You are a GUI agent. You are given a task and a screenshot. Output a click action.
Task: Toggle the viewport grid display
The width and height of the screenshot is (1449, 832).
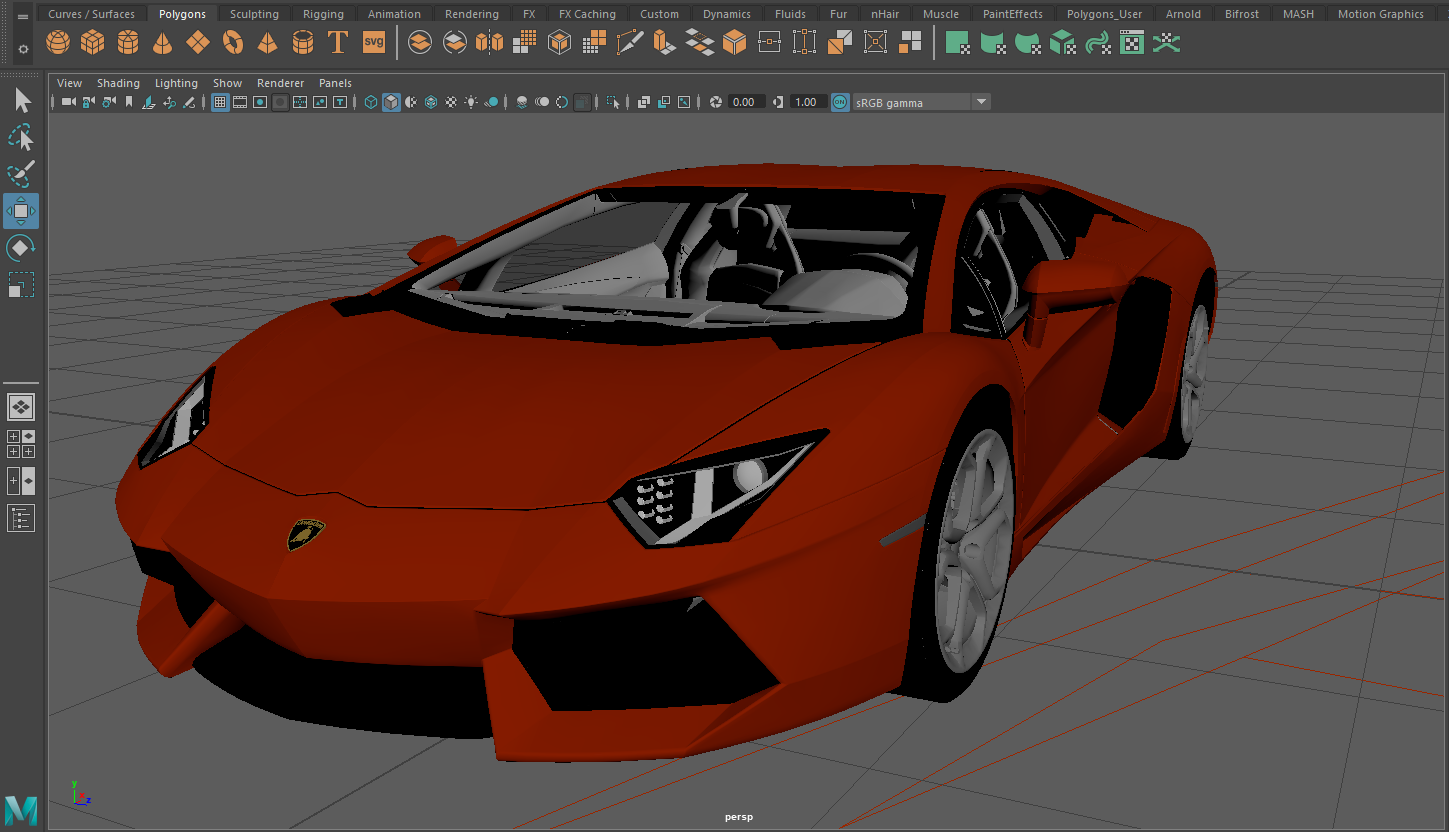220,102
